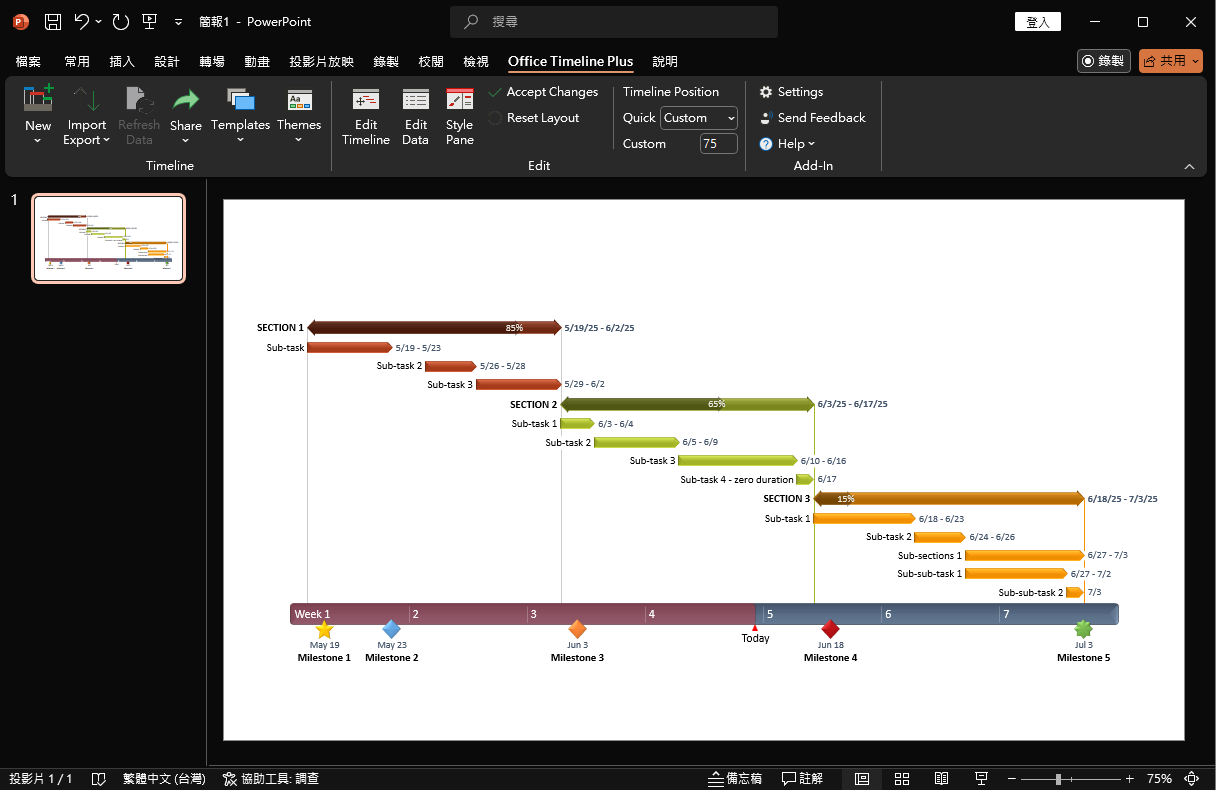Open the Style Pane
Image resolution: width=1216 pixels, height=790 pixels.
(x=460, y=115)
